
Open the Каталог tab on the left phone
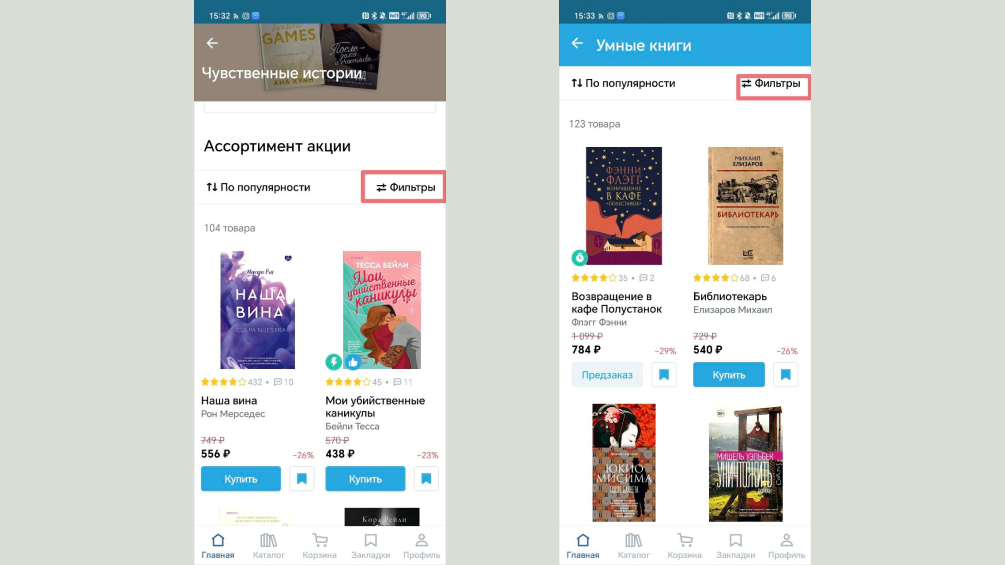click(x=269, y=546)
